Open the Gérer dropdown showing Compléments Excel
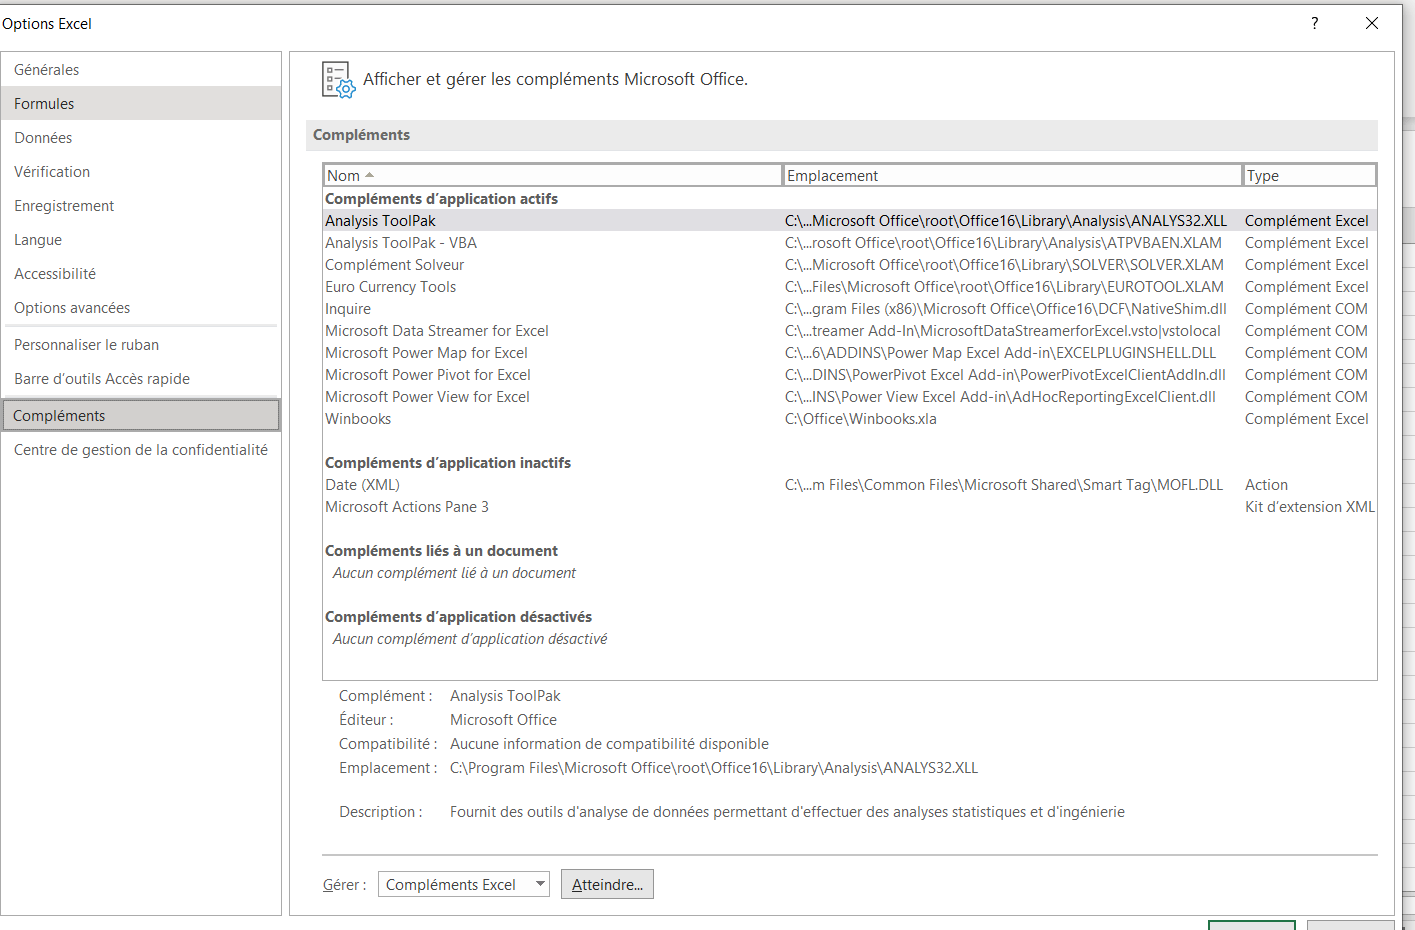 (x=464, y=884)
